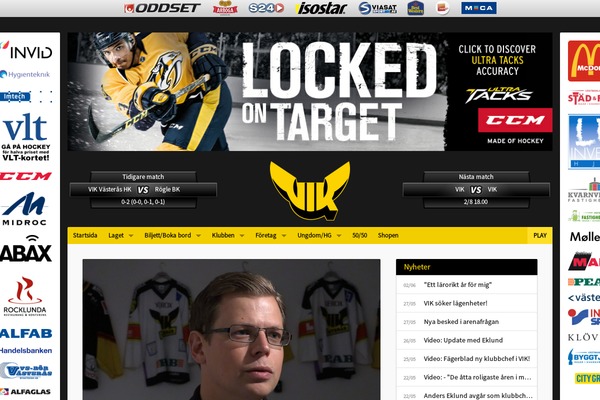Screen dimensions: 600x400
Task: Open the INVID sponsor logo
Action: tap(27, 51)
